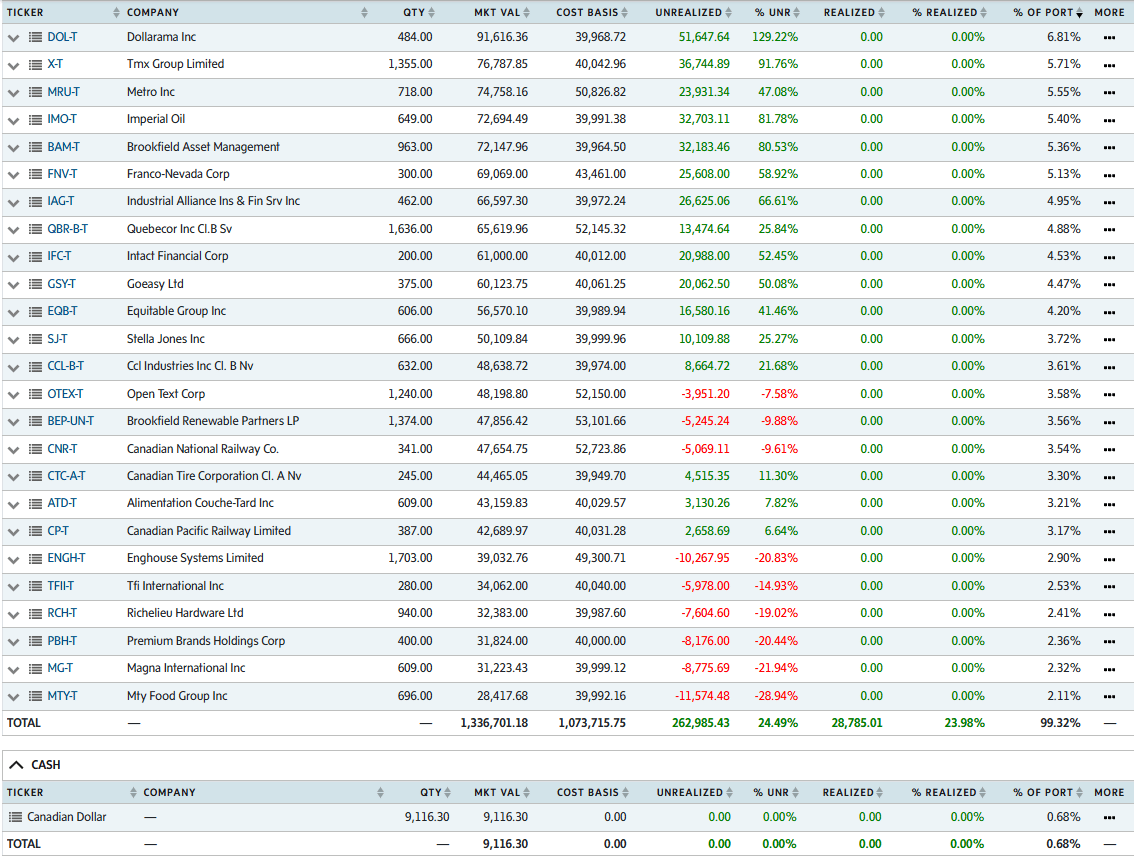Viewport: 1134px width, 857px height.
Task: Open the TFII-T ticker link
Action: tap(61, 586)
